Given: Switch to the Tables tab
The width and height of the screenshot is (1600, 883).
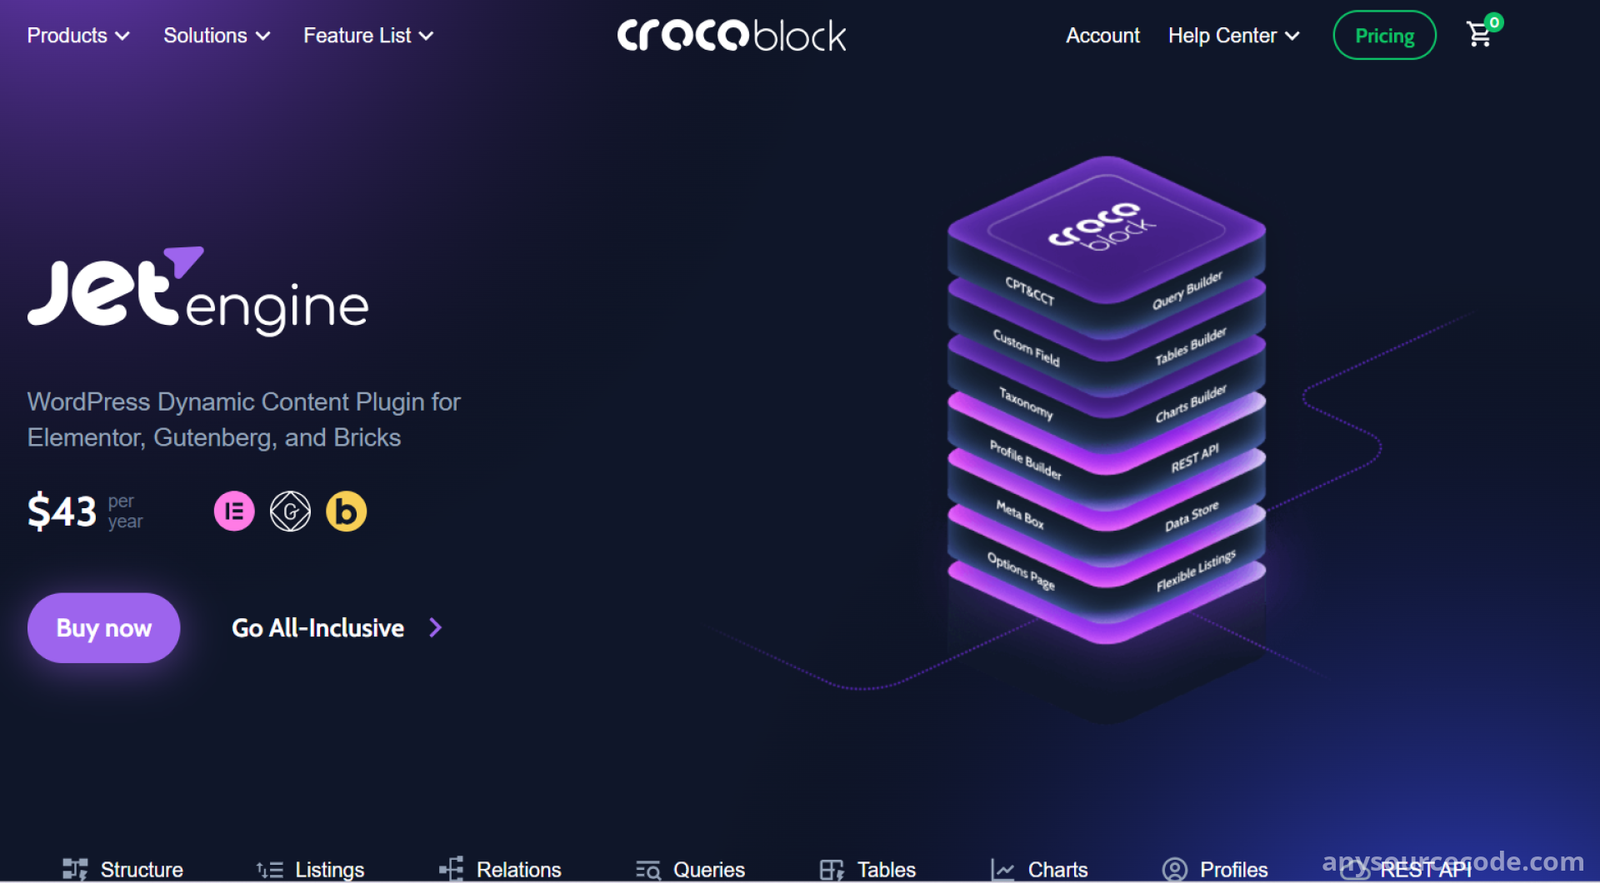Looking at the screenshot, I should [868, 869].
